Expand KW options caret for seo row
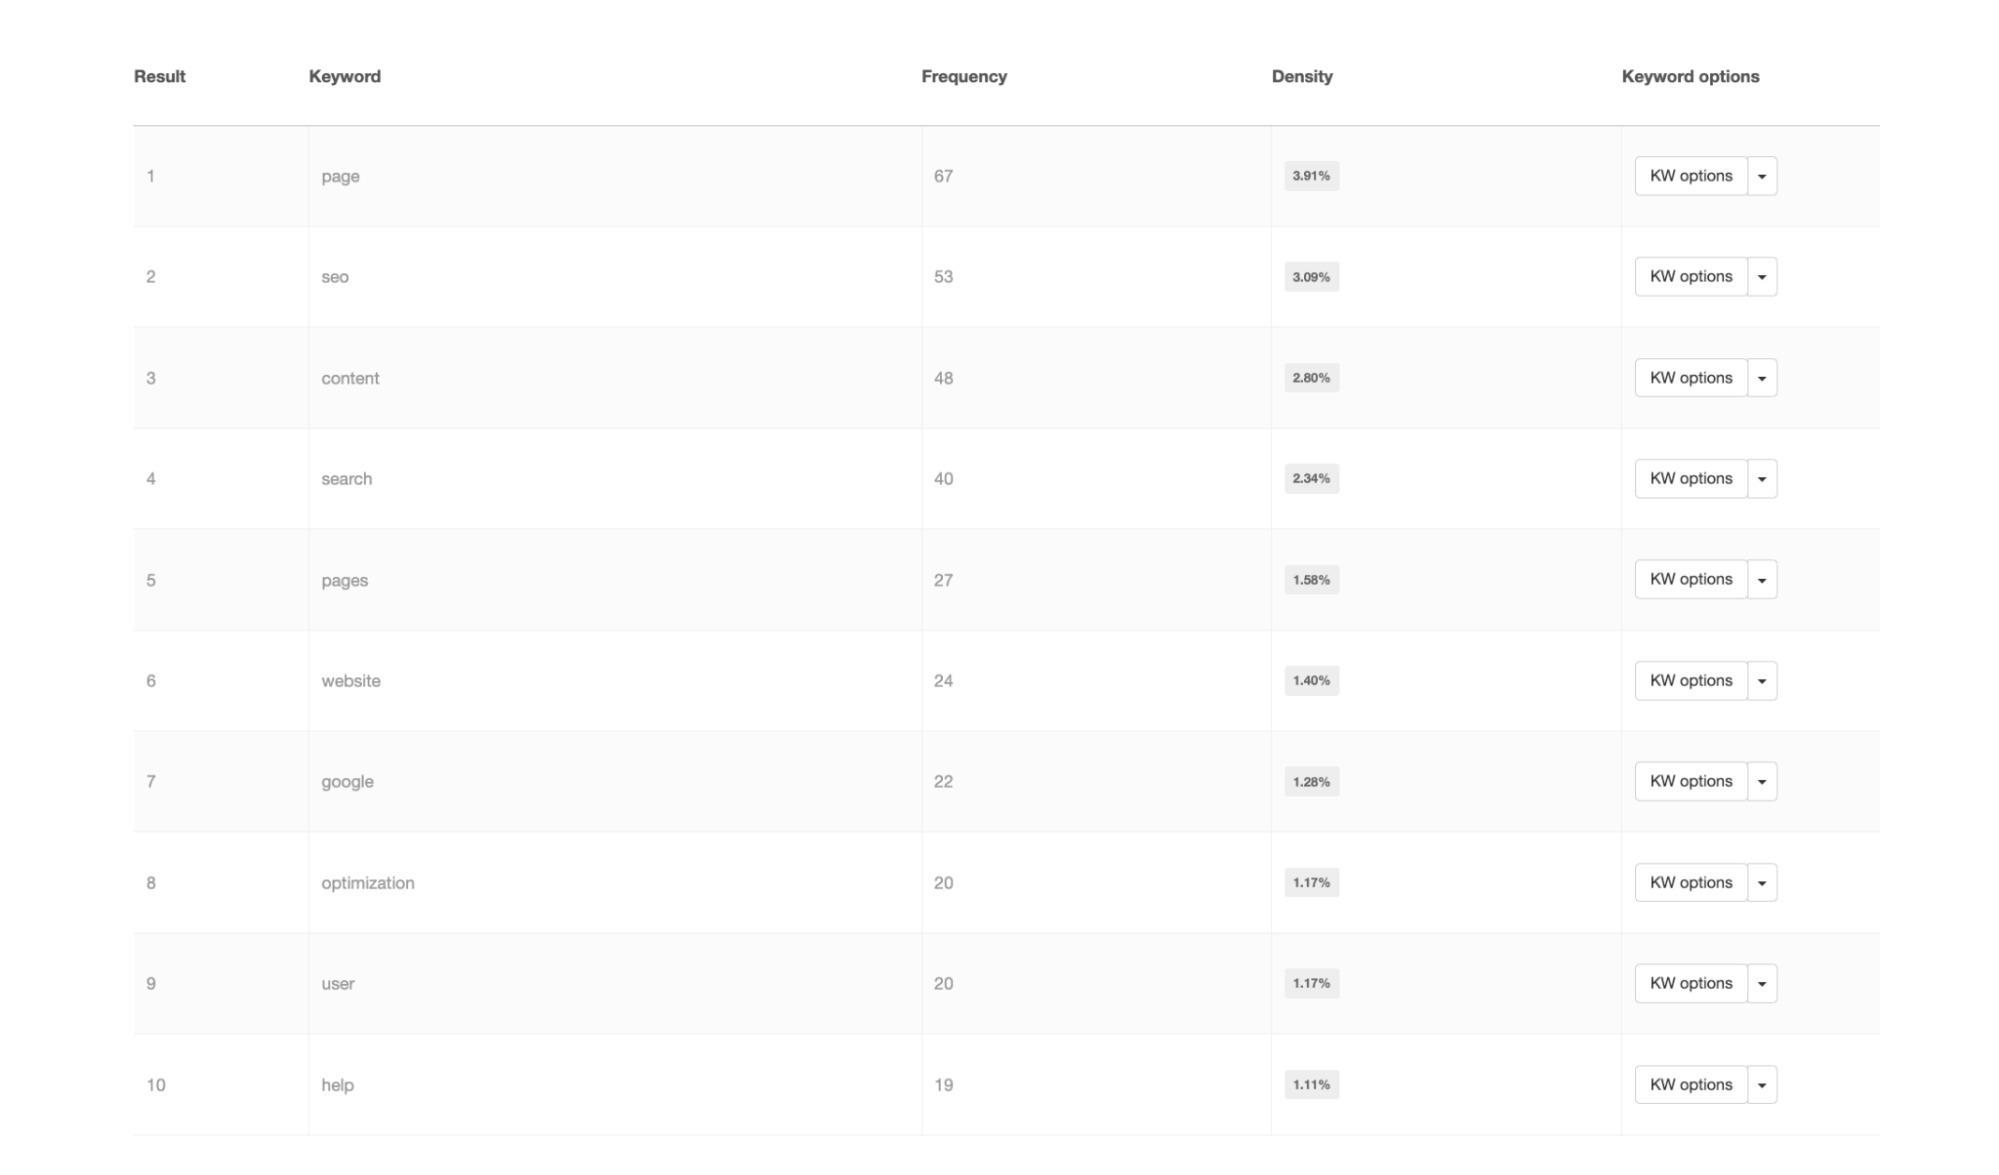Image resolution: width=1999 pixels, height=1175 pixels. [x=1762, y=277]
